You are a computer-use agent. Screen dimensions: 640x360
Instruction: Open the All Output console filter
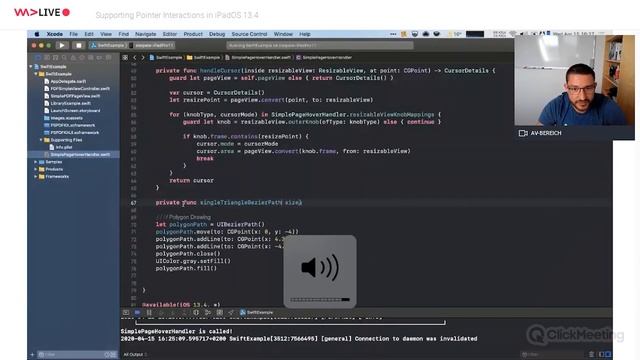pos(135,355)
